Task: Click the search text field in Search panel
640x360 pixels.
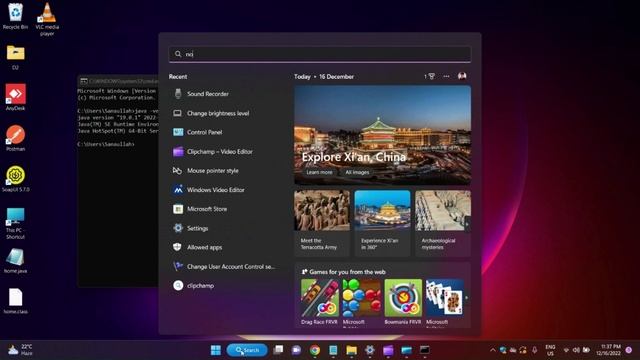Action: pyautogui.click(x=320, y=54)
